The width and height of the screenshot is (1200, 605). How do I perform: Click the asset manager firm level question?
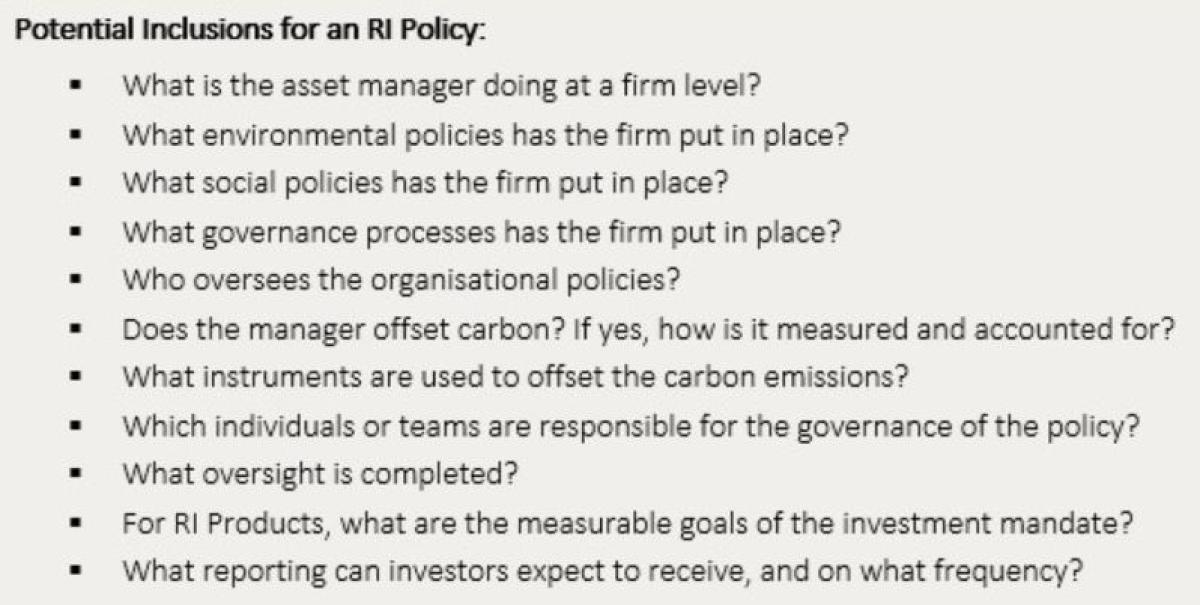[x=442, y=84]
